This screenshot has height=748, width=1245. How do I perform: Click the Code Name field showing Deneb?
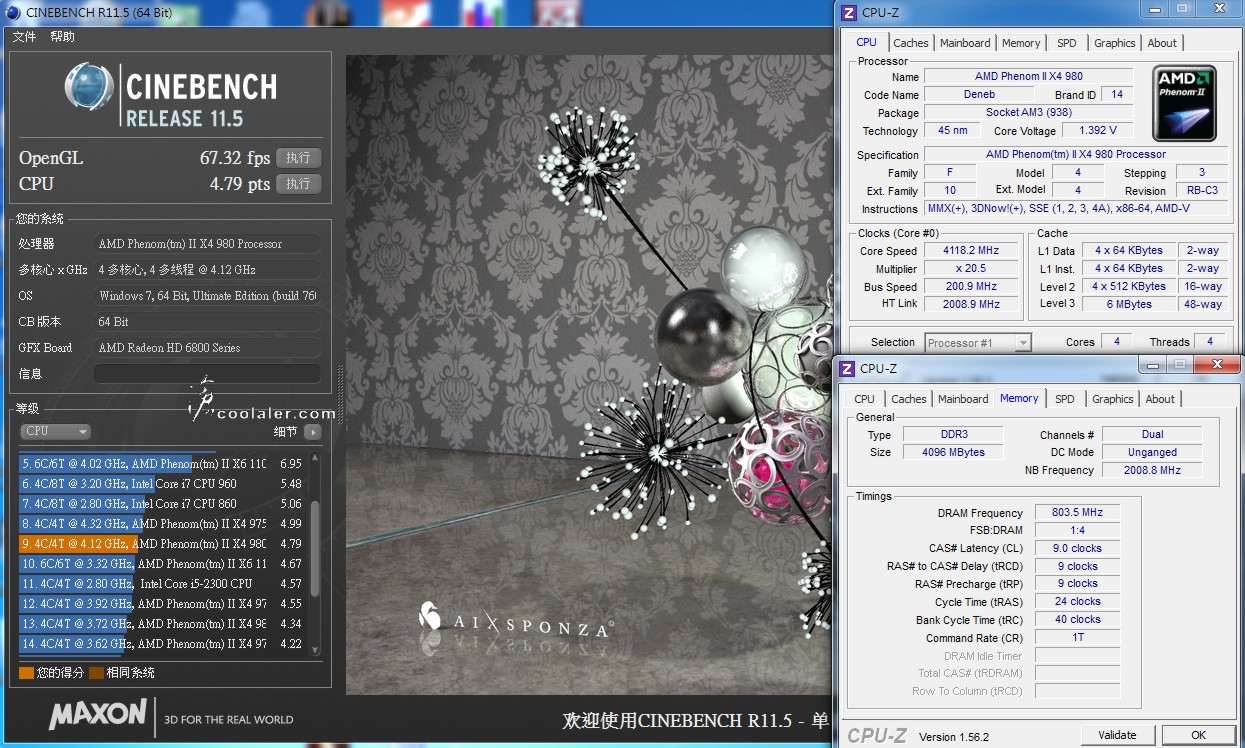pyautogui.click(x=978, y=94)
